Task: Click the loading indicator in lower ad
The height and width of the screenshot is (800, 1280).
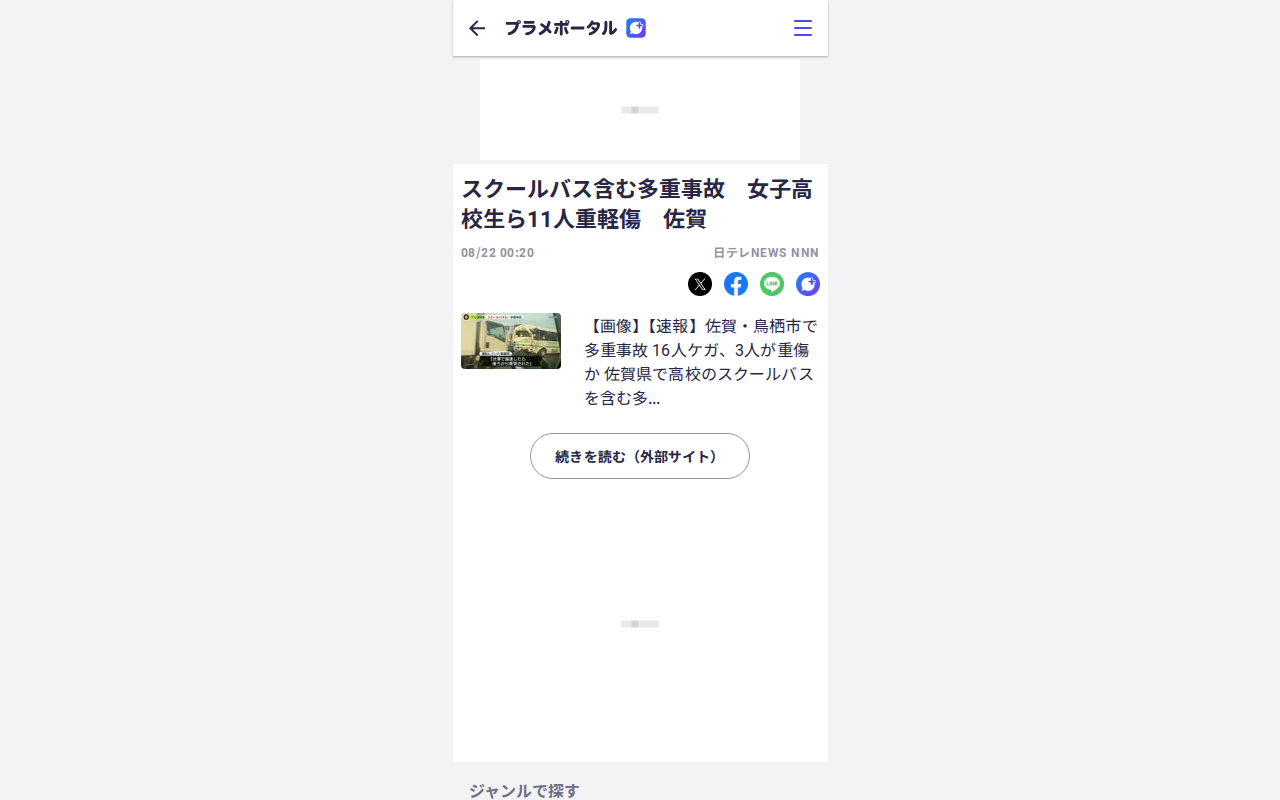Action: [640, 624]
